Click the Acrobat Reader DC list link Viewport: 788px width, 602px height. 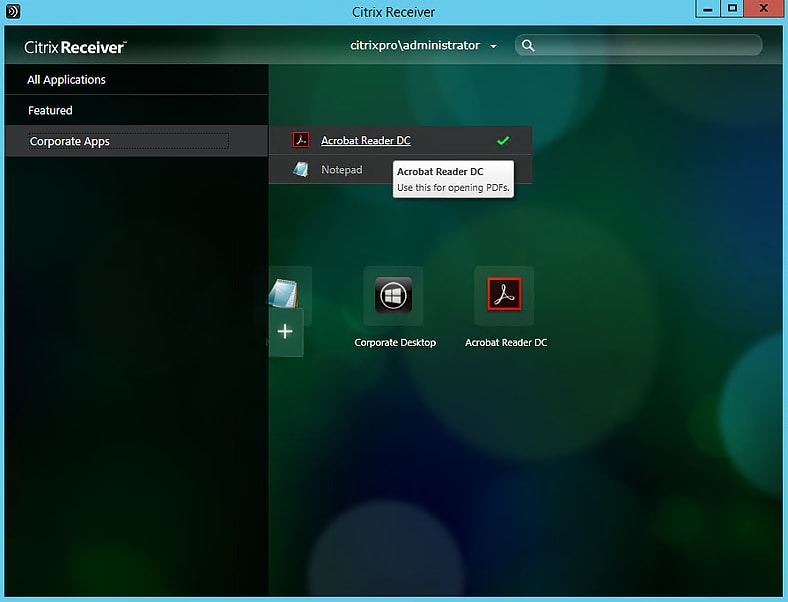pyautogui.click(x=366, y=141)
